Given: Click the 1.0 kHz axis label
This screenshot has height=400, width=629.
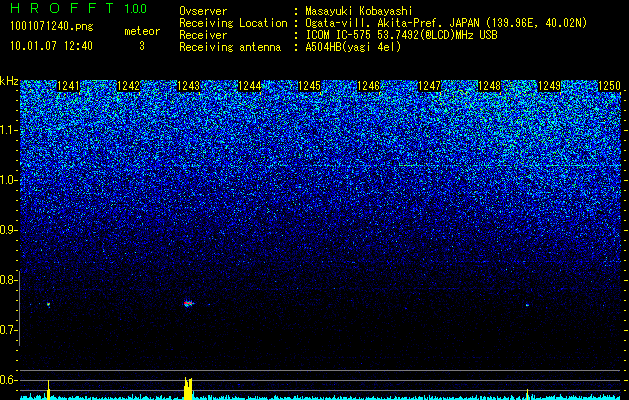Looking at the screenshot, I should pos(8,180).
